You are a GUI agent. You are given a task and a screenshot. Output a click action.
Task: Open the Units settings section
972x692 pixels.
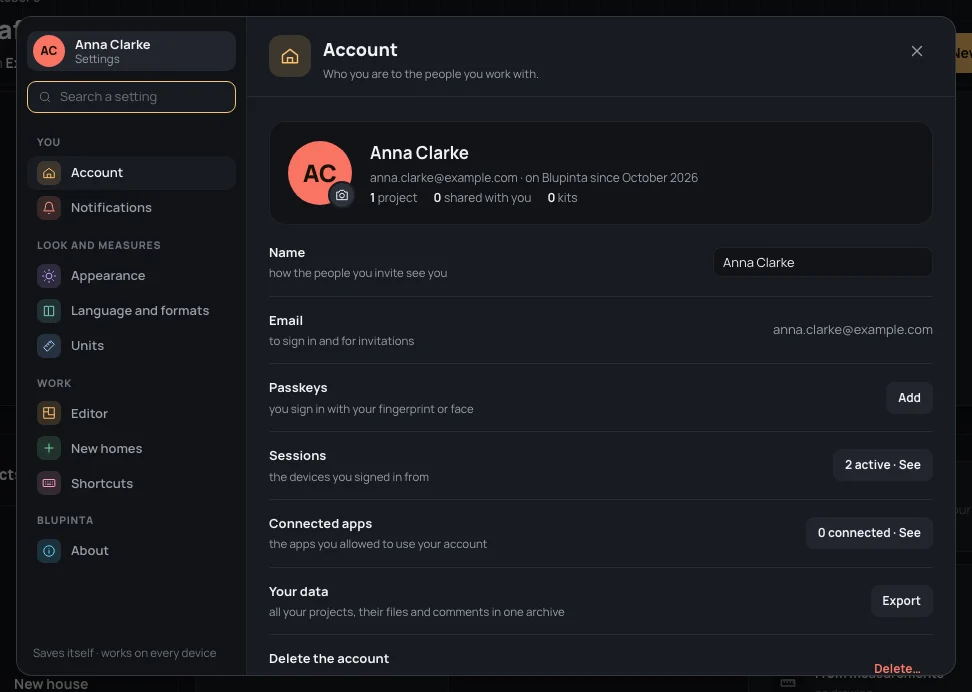pos(131,346)
